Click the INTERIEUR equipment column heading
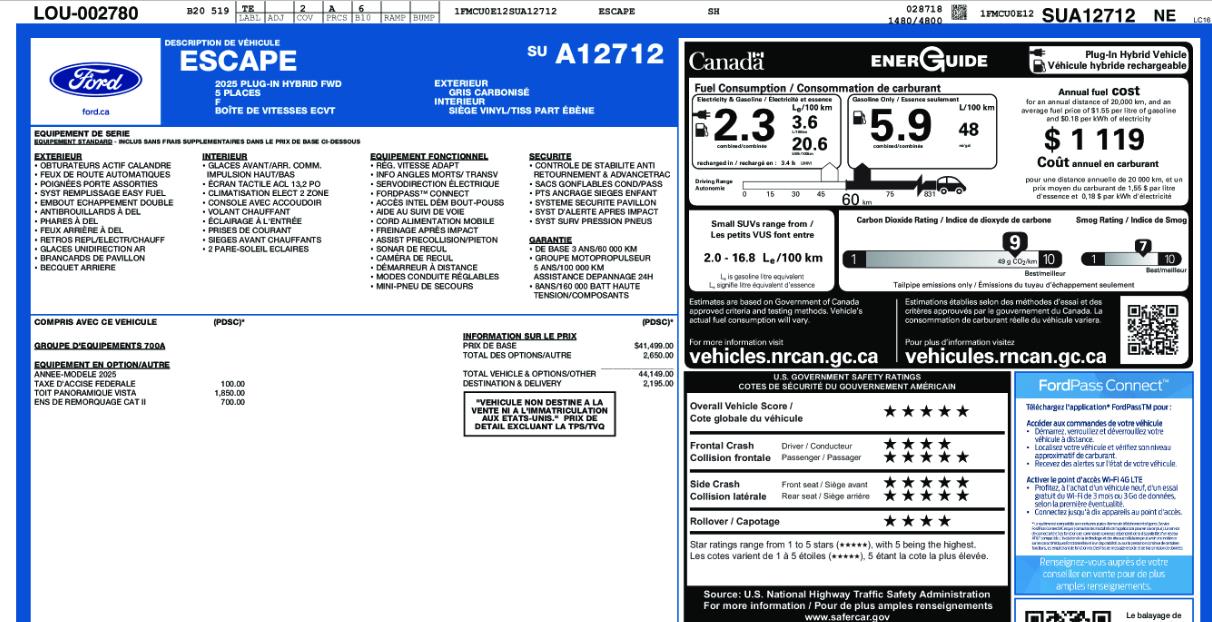 (225, 156)
